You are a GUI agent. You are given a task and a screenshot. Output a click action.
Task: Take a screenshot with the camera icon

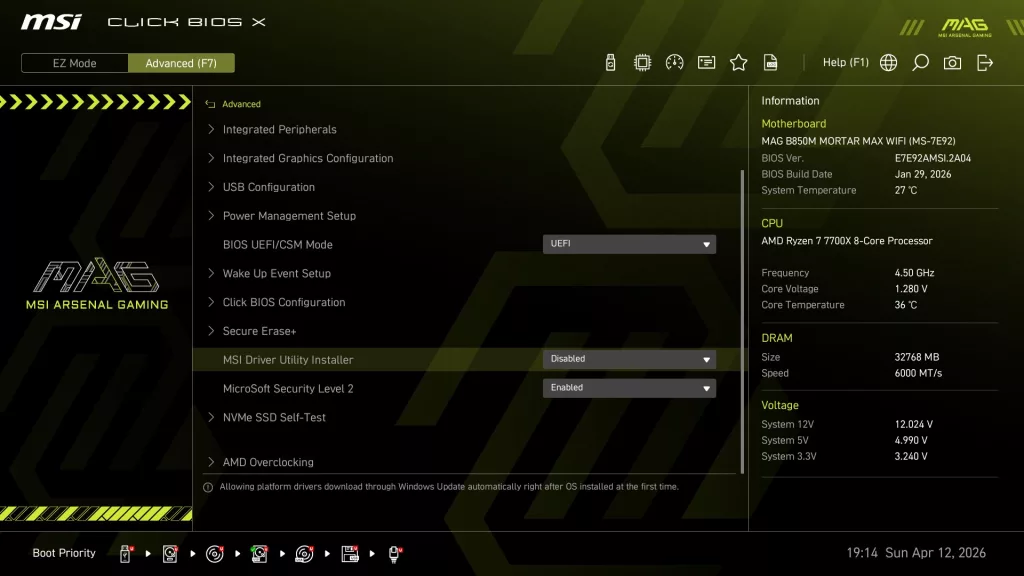click(952, 63)
